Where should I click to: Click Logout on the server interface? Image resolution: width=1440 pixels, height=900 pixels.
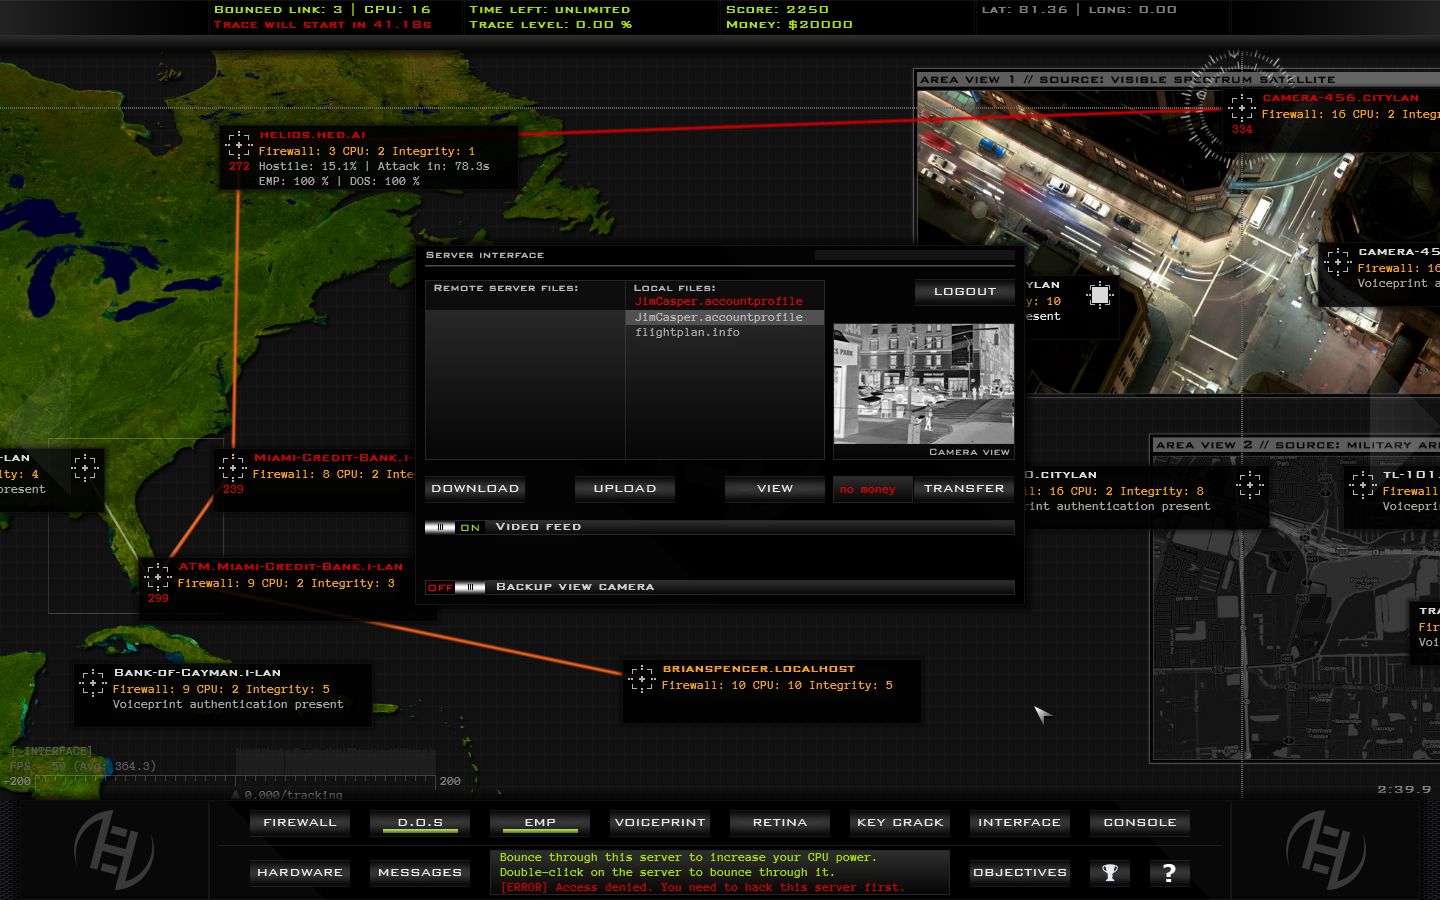[963, 291]
